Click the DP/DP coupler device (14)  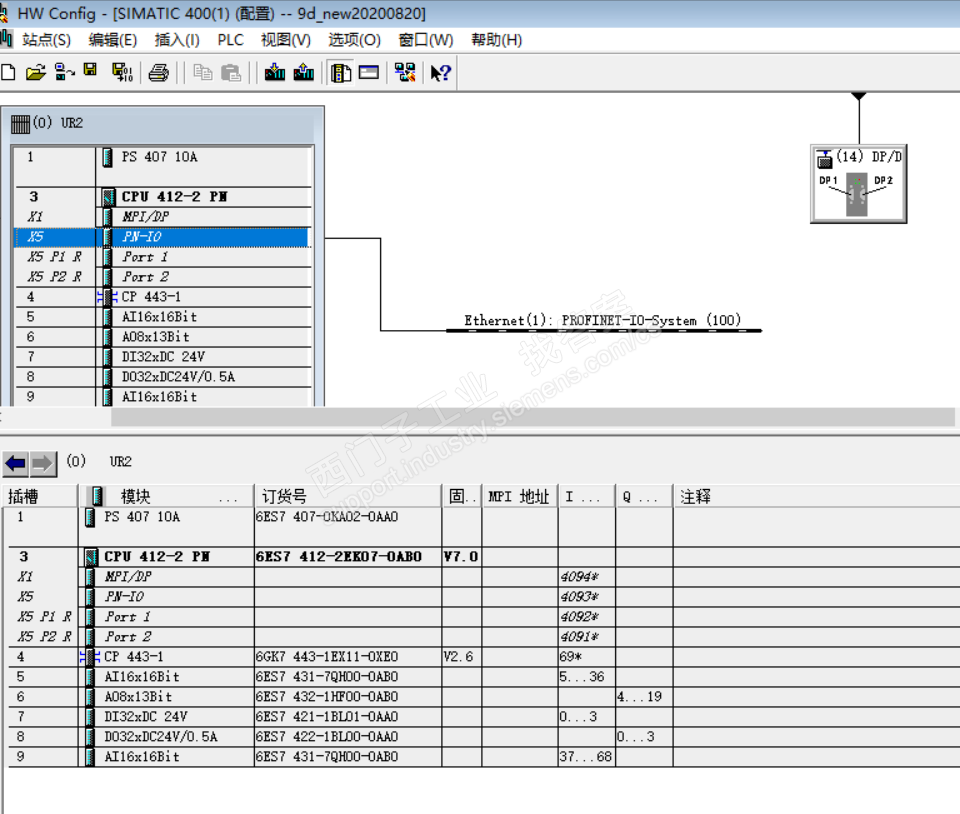tap(858, 184)
